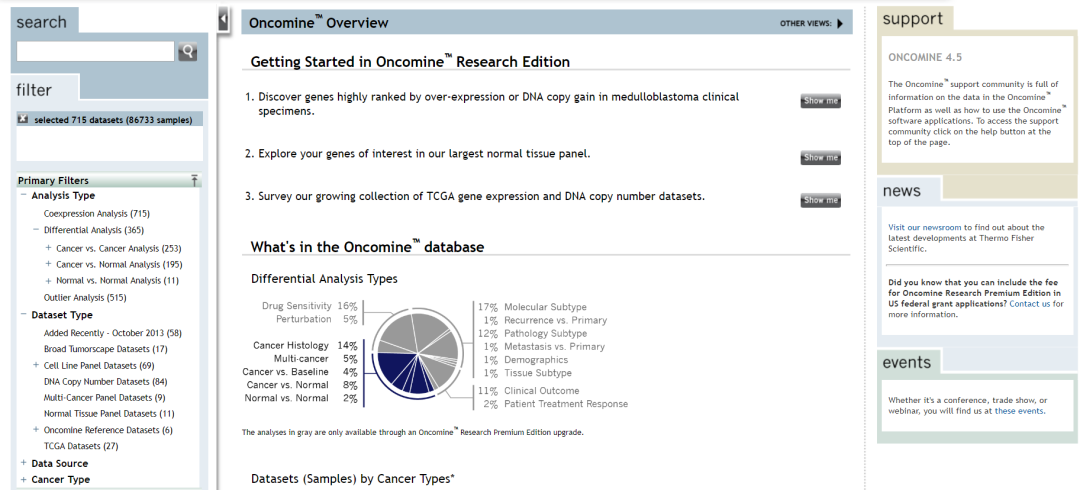Follow the these events link
Viewport: 1080px width, 490px height.
click(1019, 411)
